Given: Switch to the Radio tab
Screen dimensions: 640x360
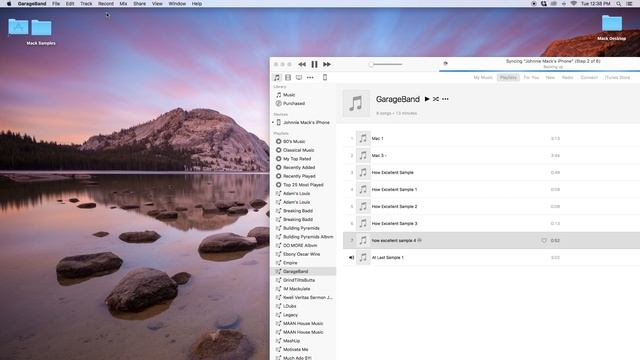Looking at the screenshot, I should tap(567, 78).
